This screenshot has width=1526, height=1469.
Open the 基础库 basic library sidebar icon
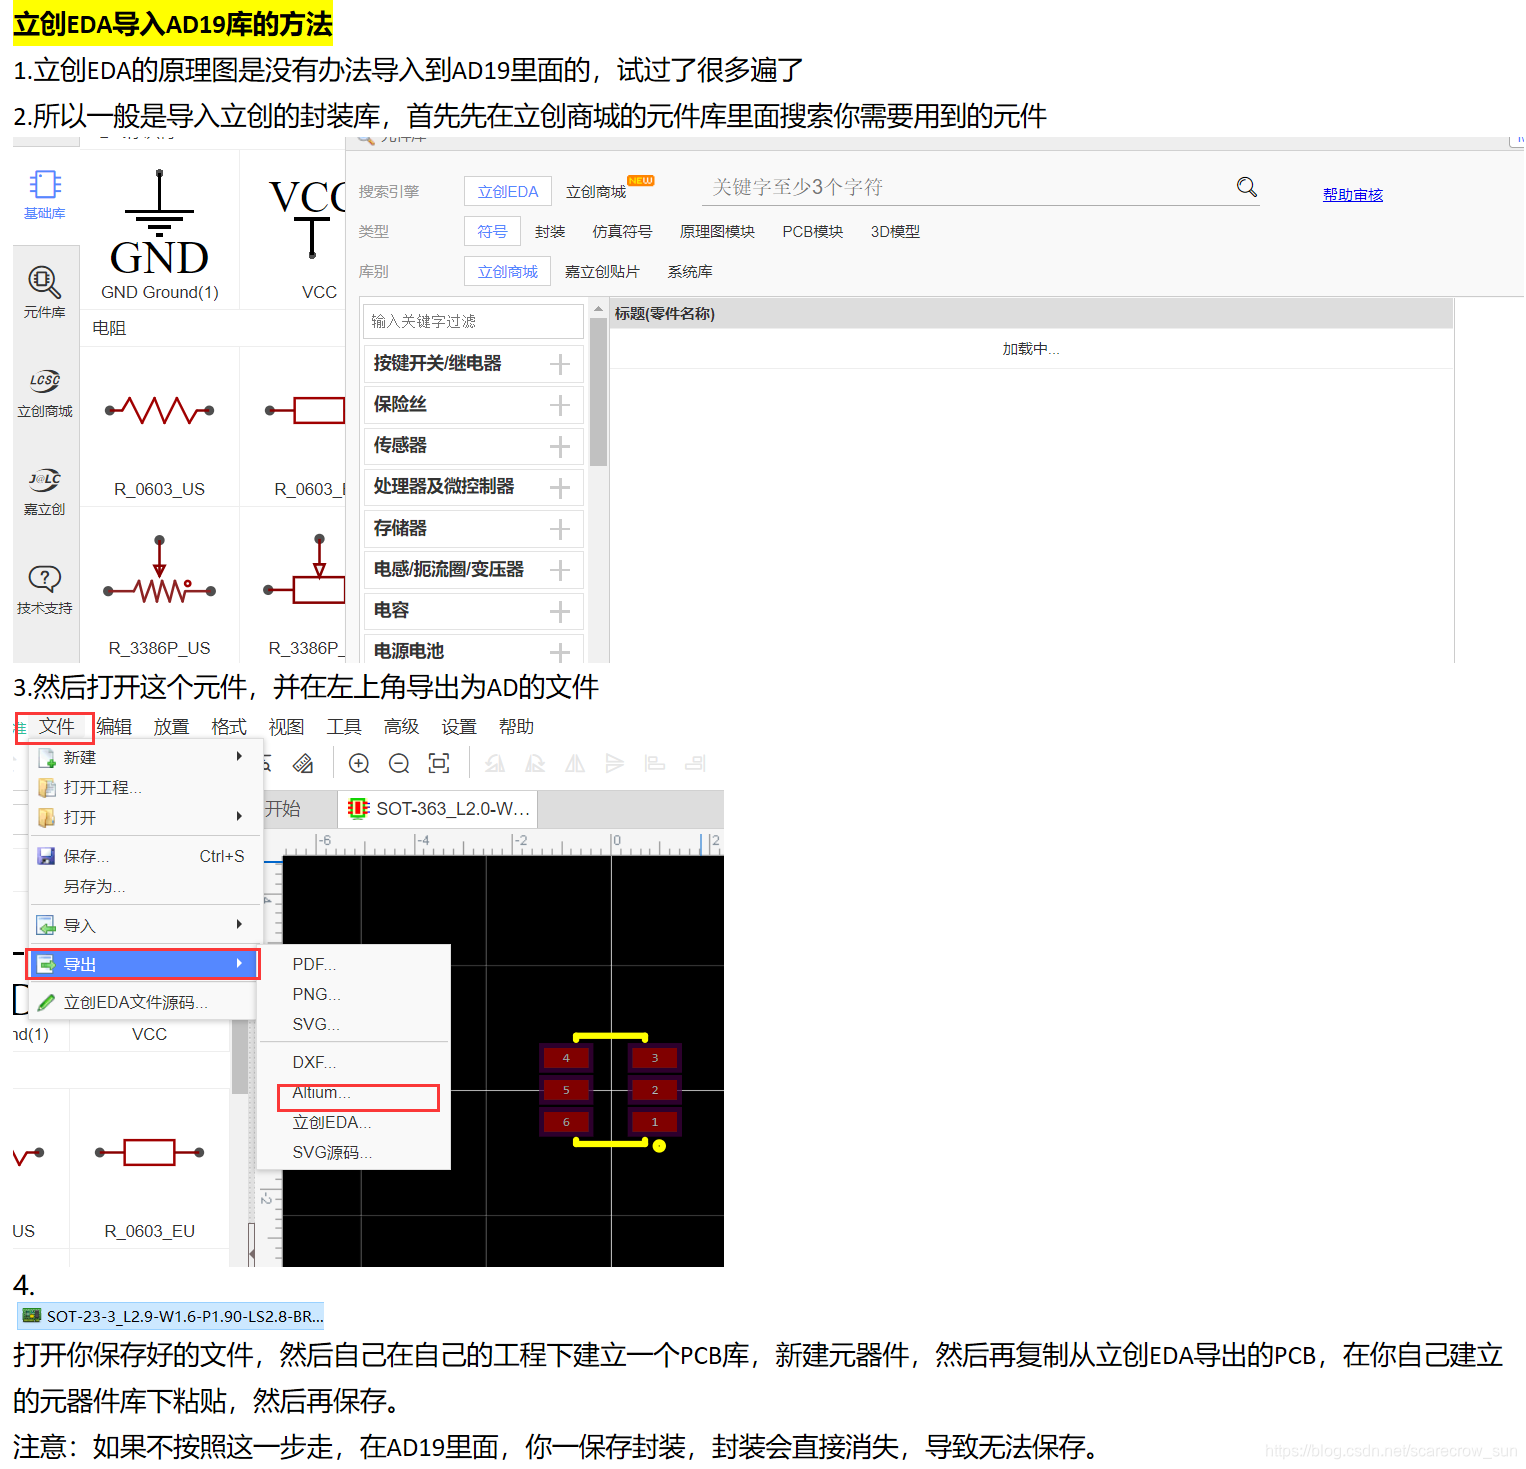pos(45,195)
